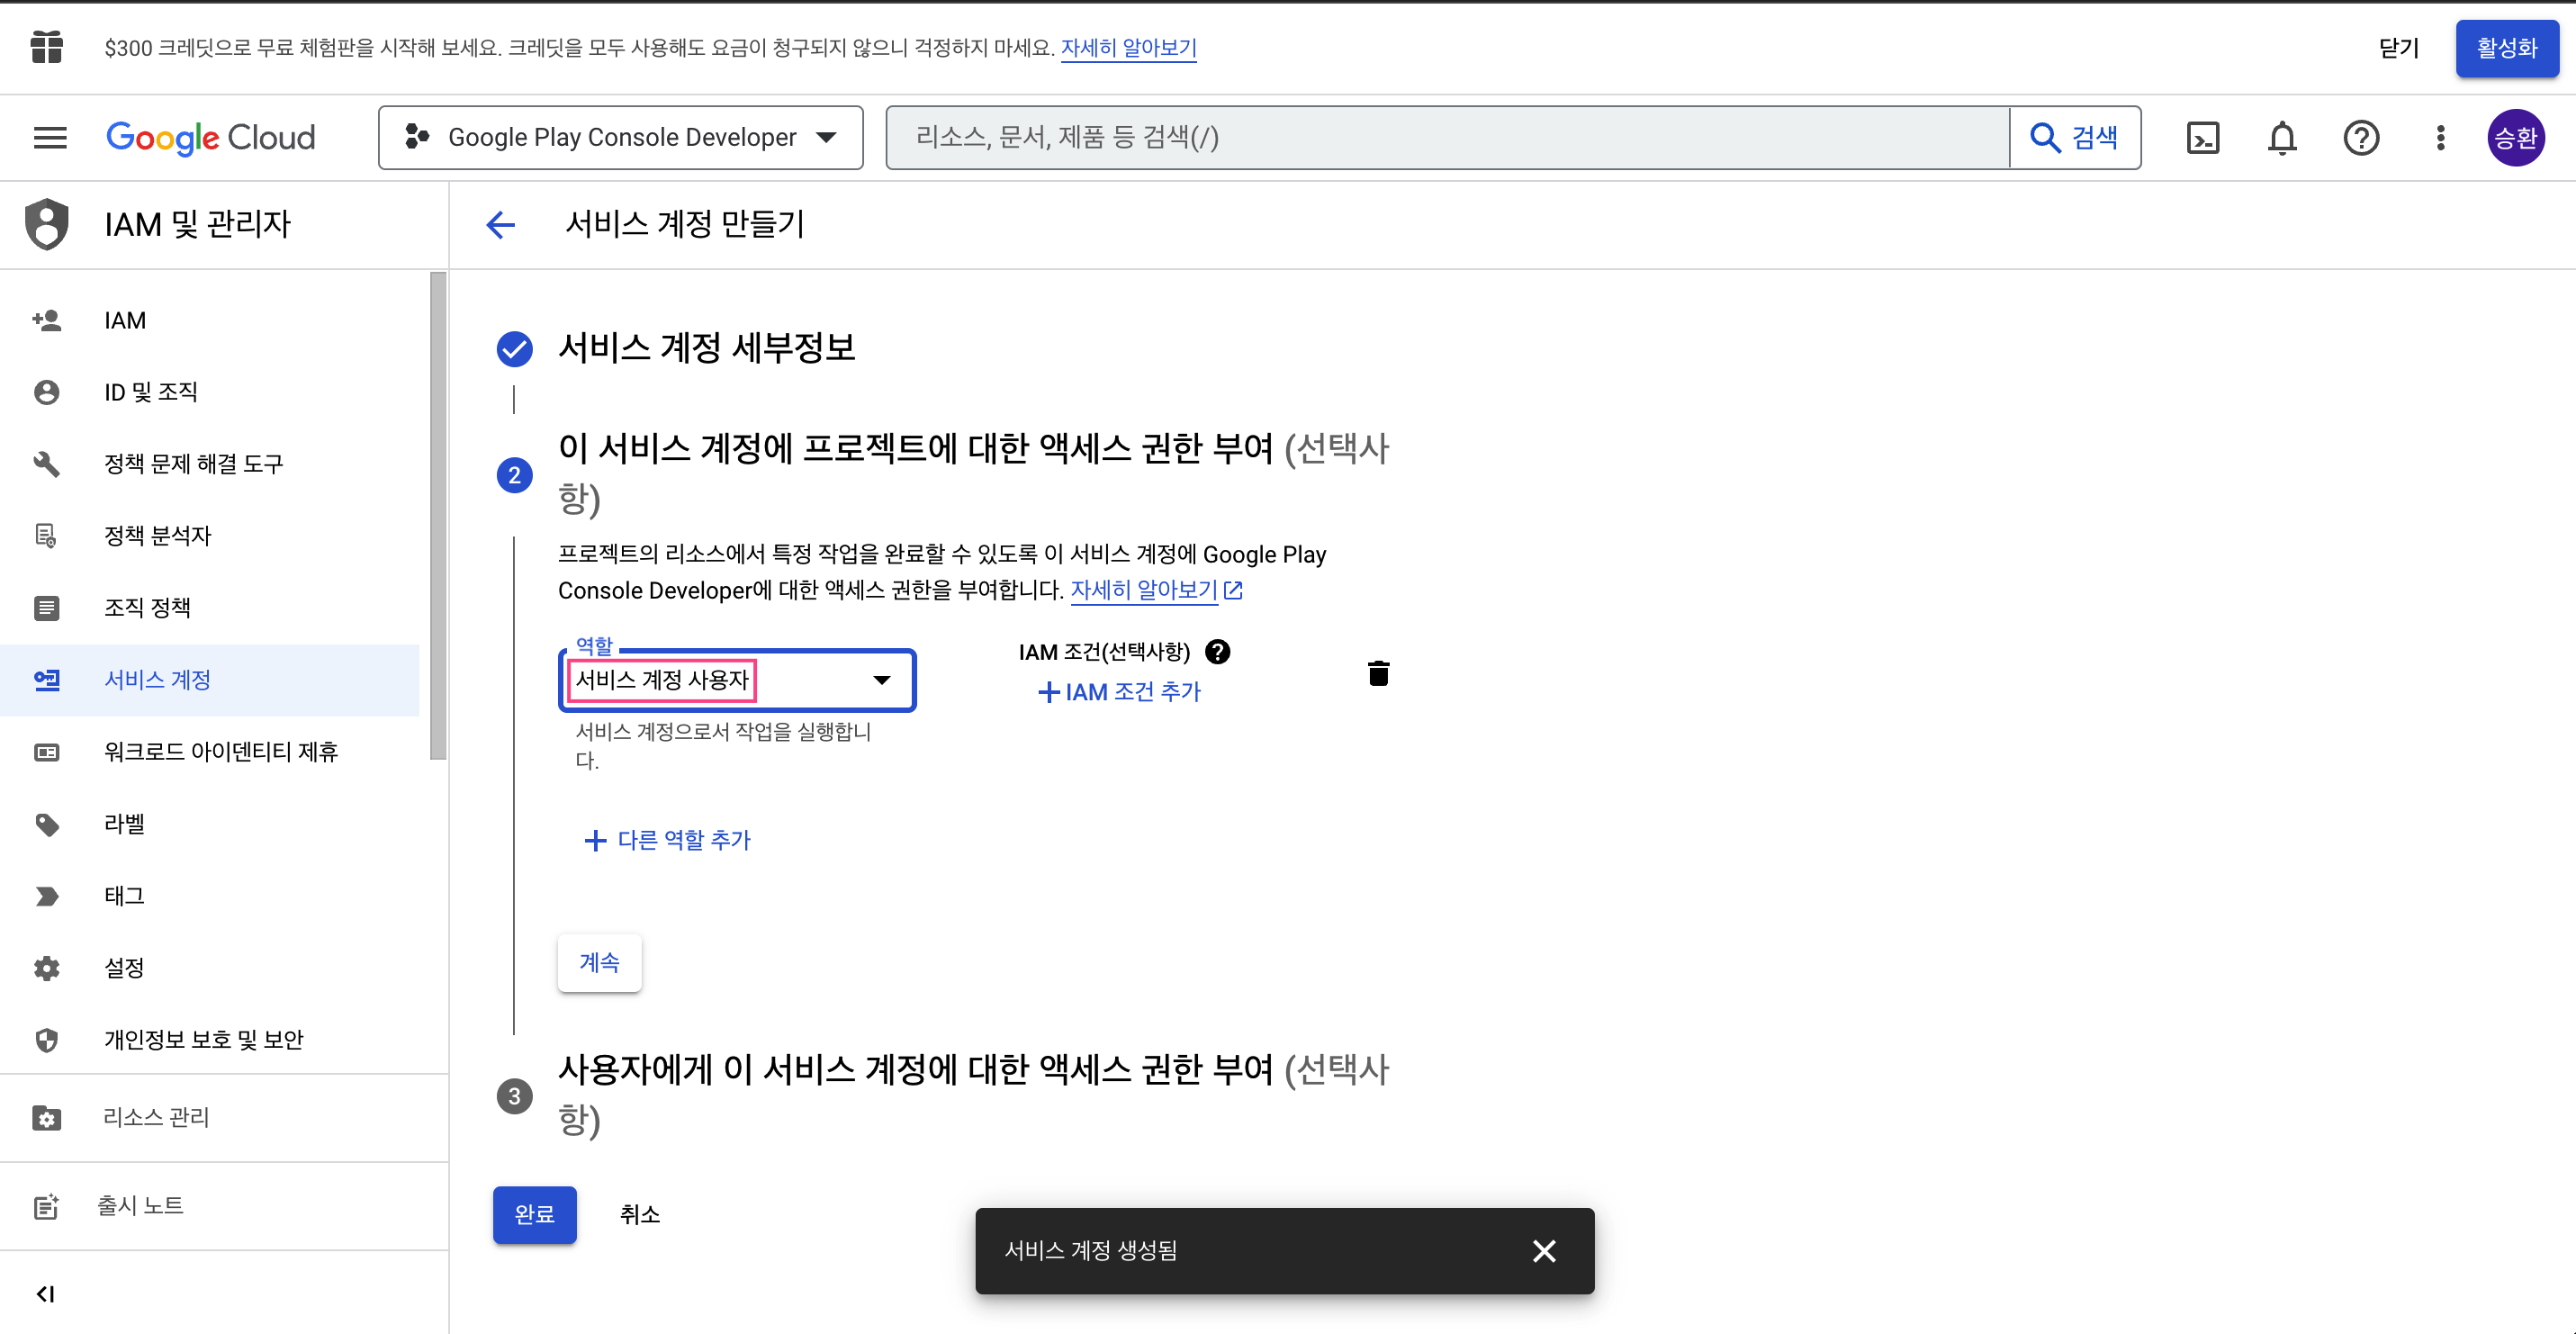Click the sidebar vertical scrollbar

(437, 515)
